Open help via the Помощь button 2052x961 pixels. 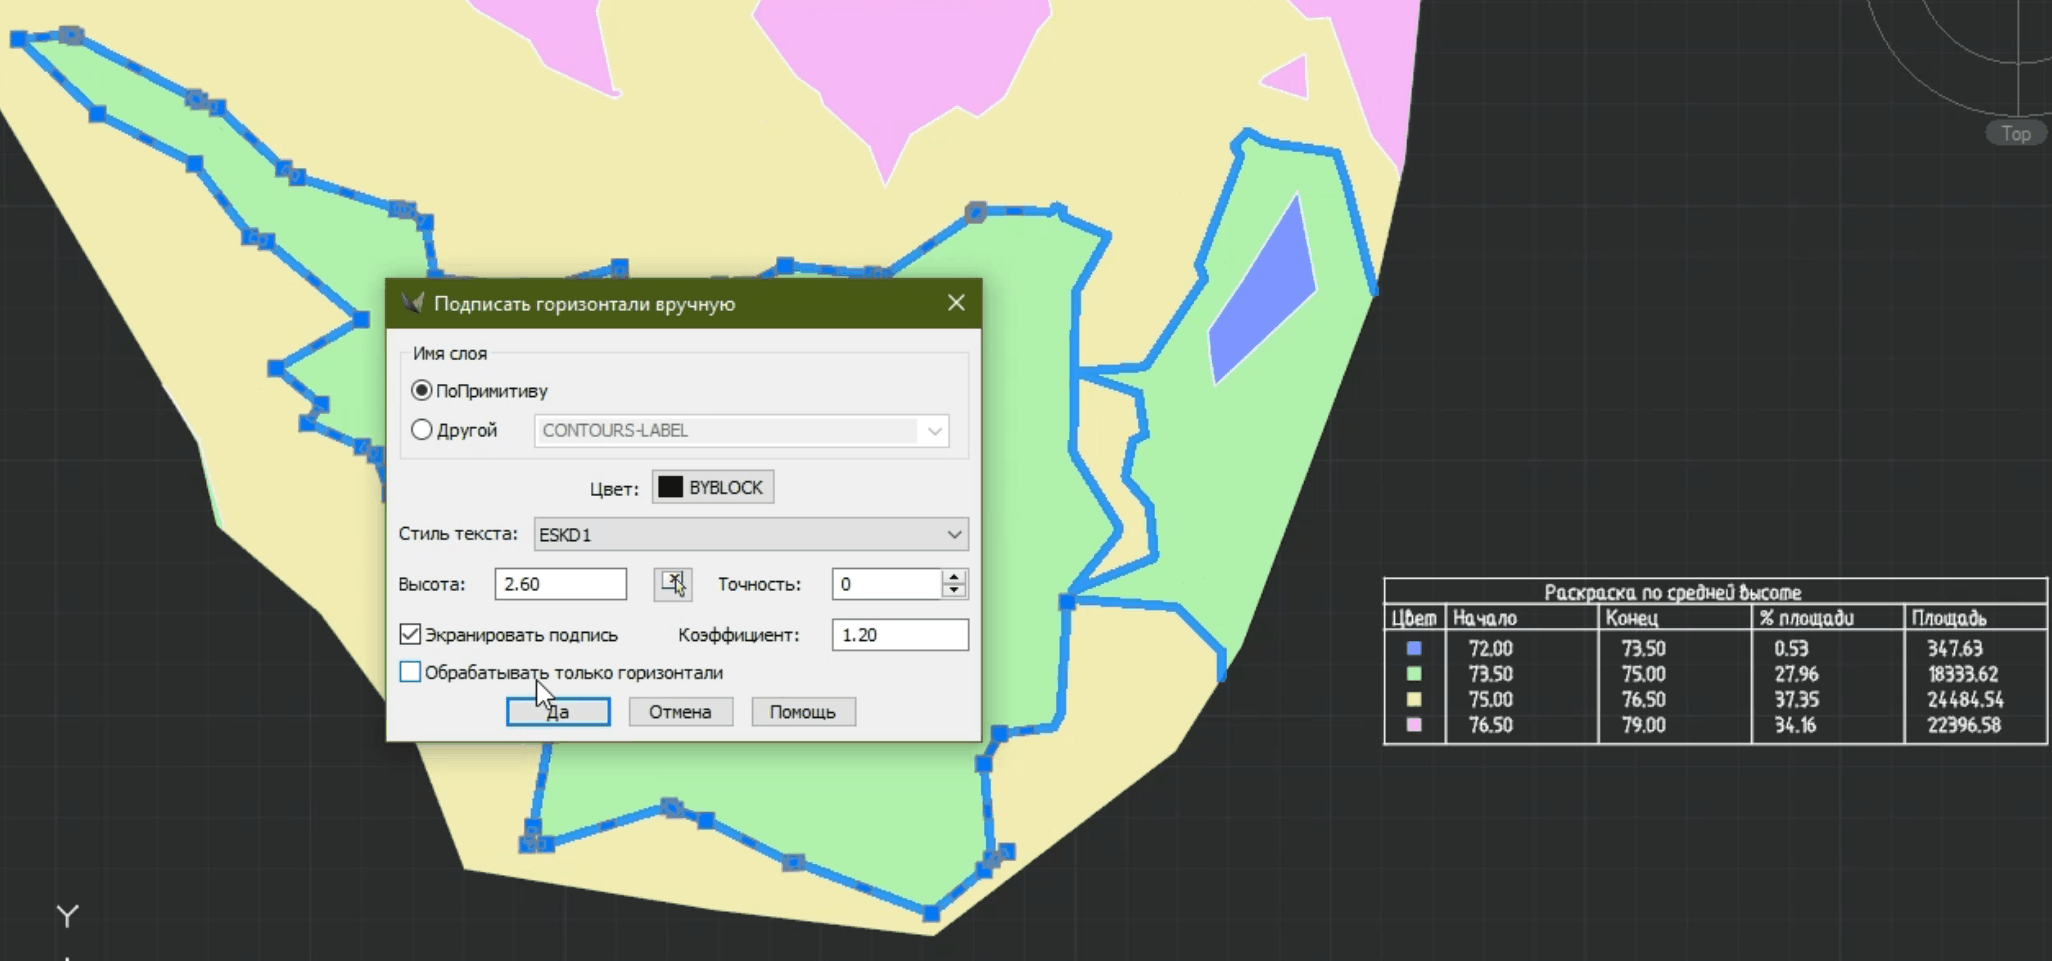click(802, 712)
